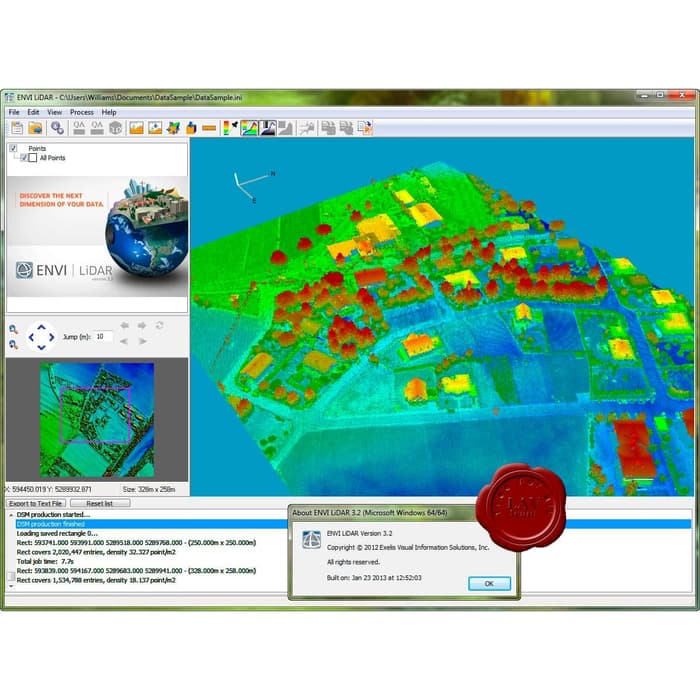Click the Reset list button

point(101,503)
